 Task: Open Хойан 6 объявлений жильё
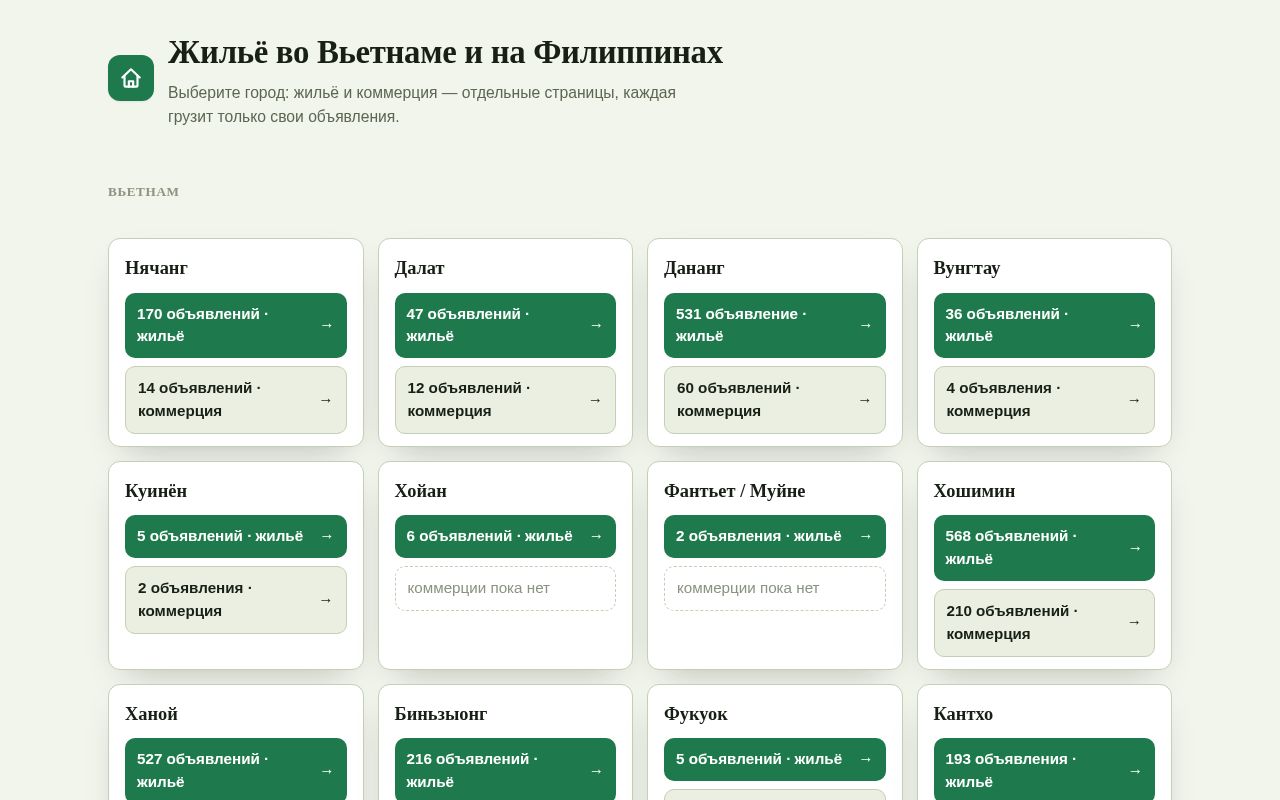[x=505, y=536]
